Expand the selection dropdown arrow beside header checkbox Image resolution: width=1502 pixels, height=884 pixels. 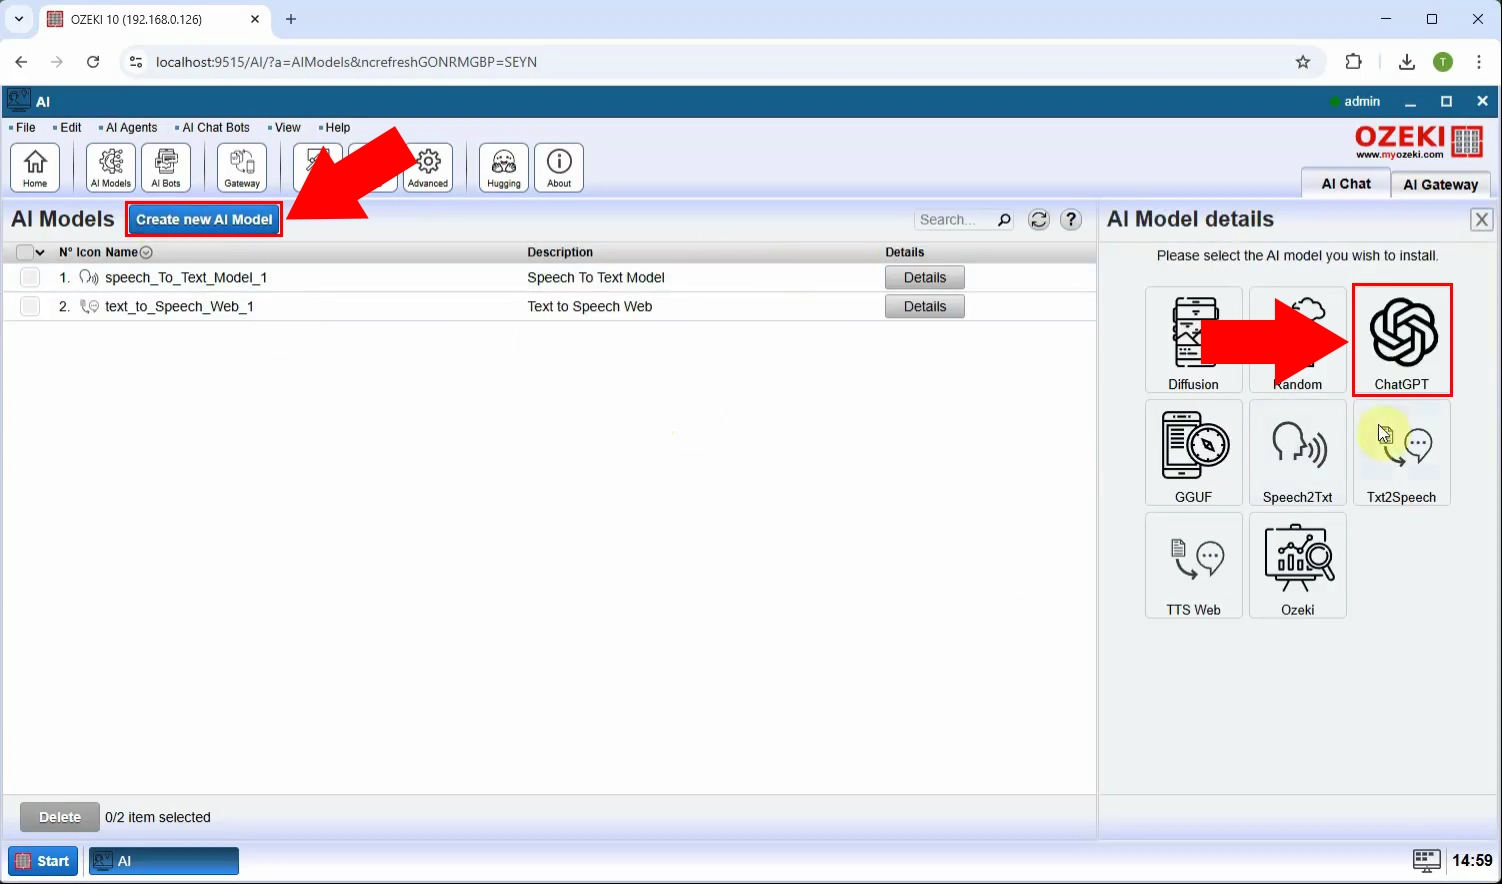tap(40, 253)
